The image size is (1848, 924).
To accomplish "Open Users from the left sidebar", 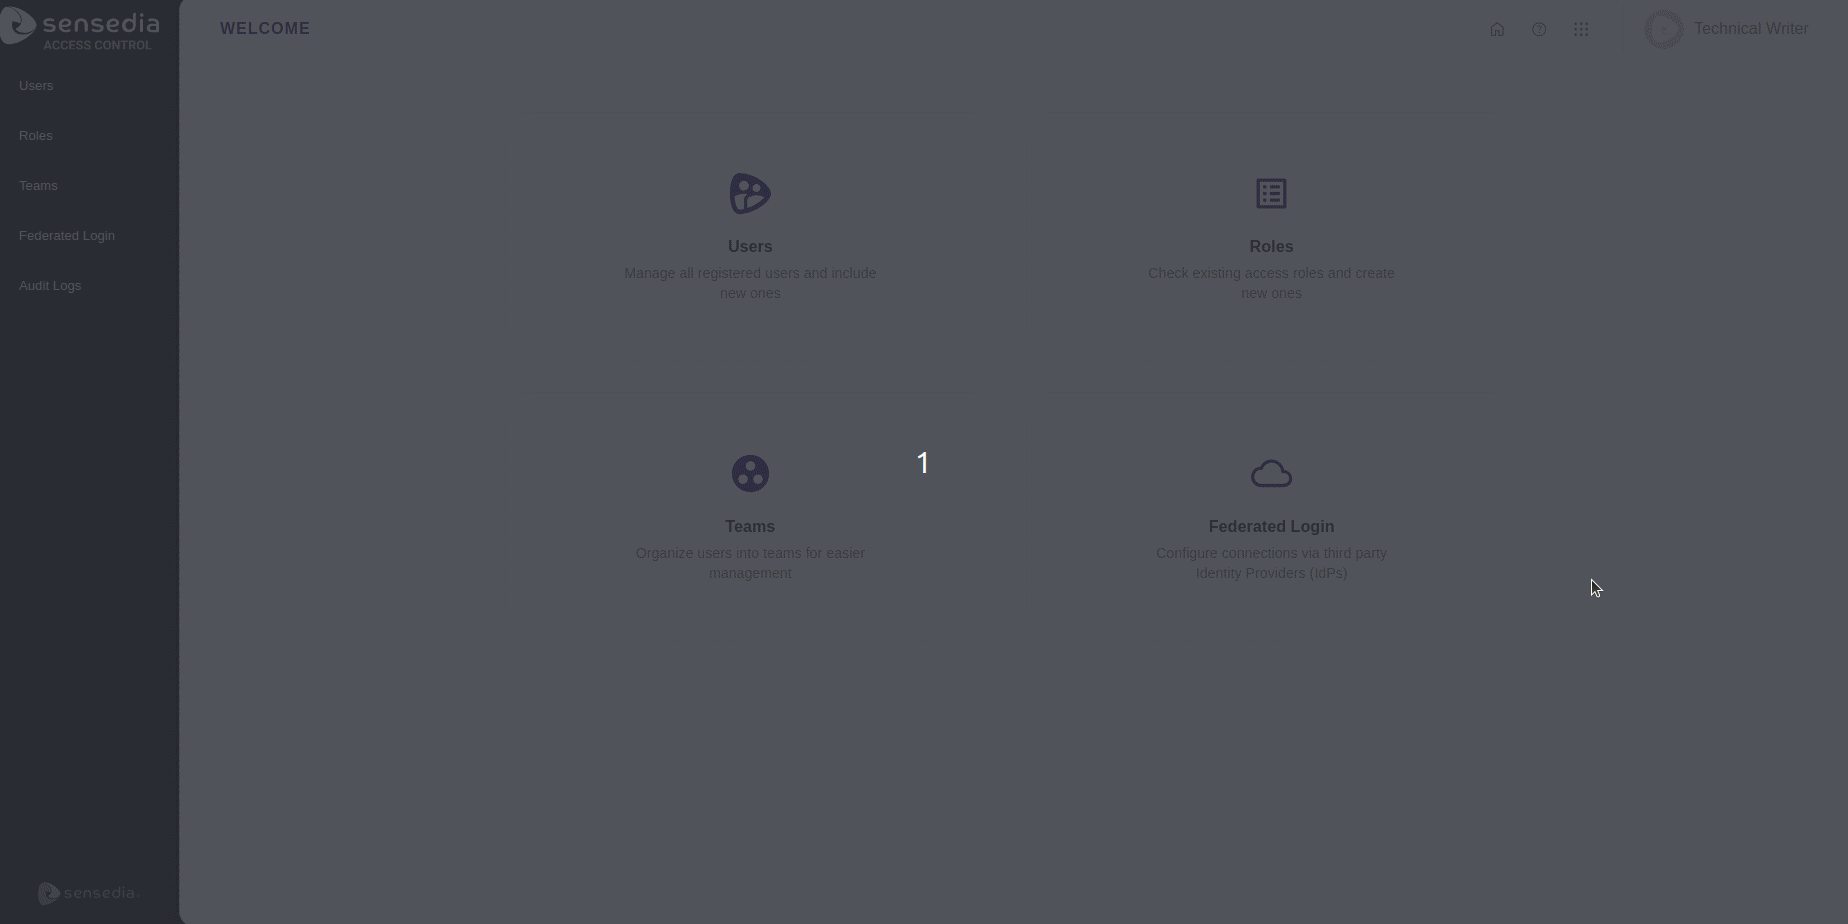I will 36,86.
